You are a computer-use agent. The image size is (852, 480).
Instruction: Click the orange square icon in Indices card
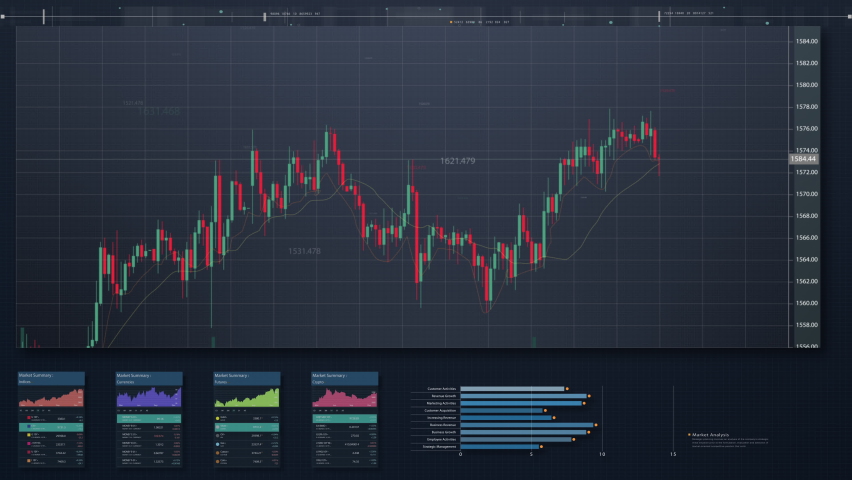pyautogui.click(x=28, y=460)
